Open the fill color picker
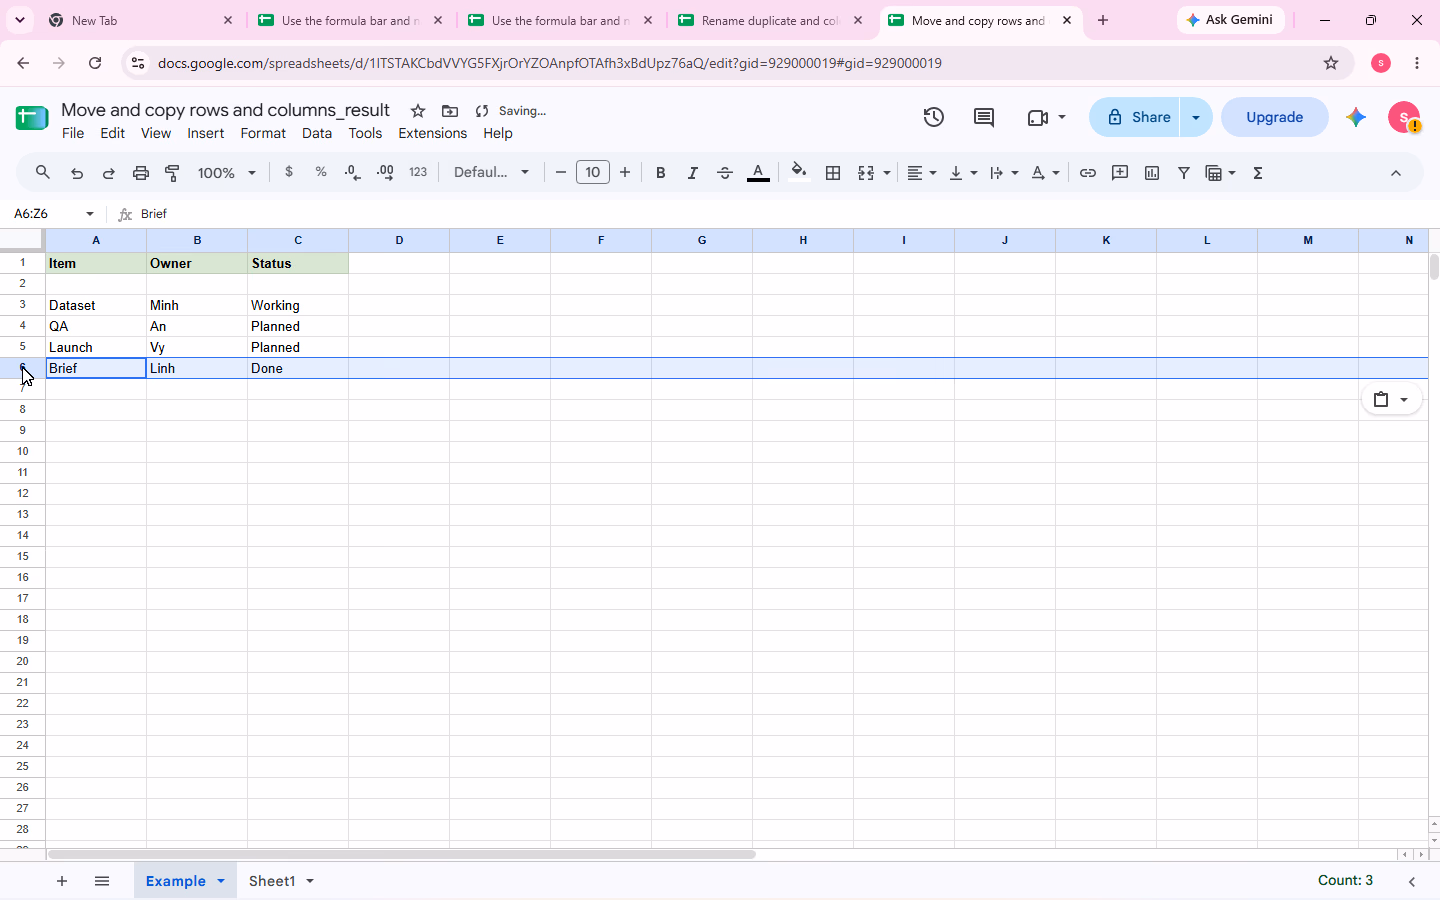1440x900 pixels. pyautogui.click(x=798, y=173)
